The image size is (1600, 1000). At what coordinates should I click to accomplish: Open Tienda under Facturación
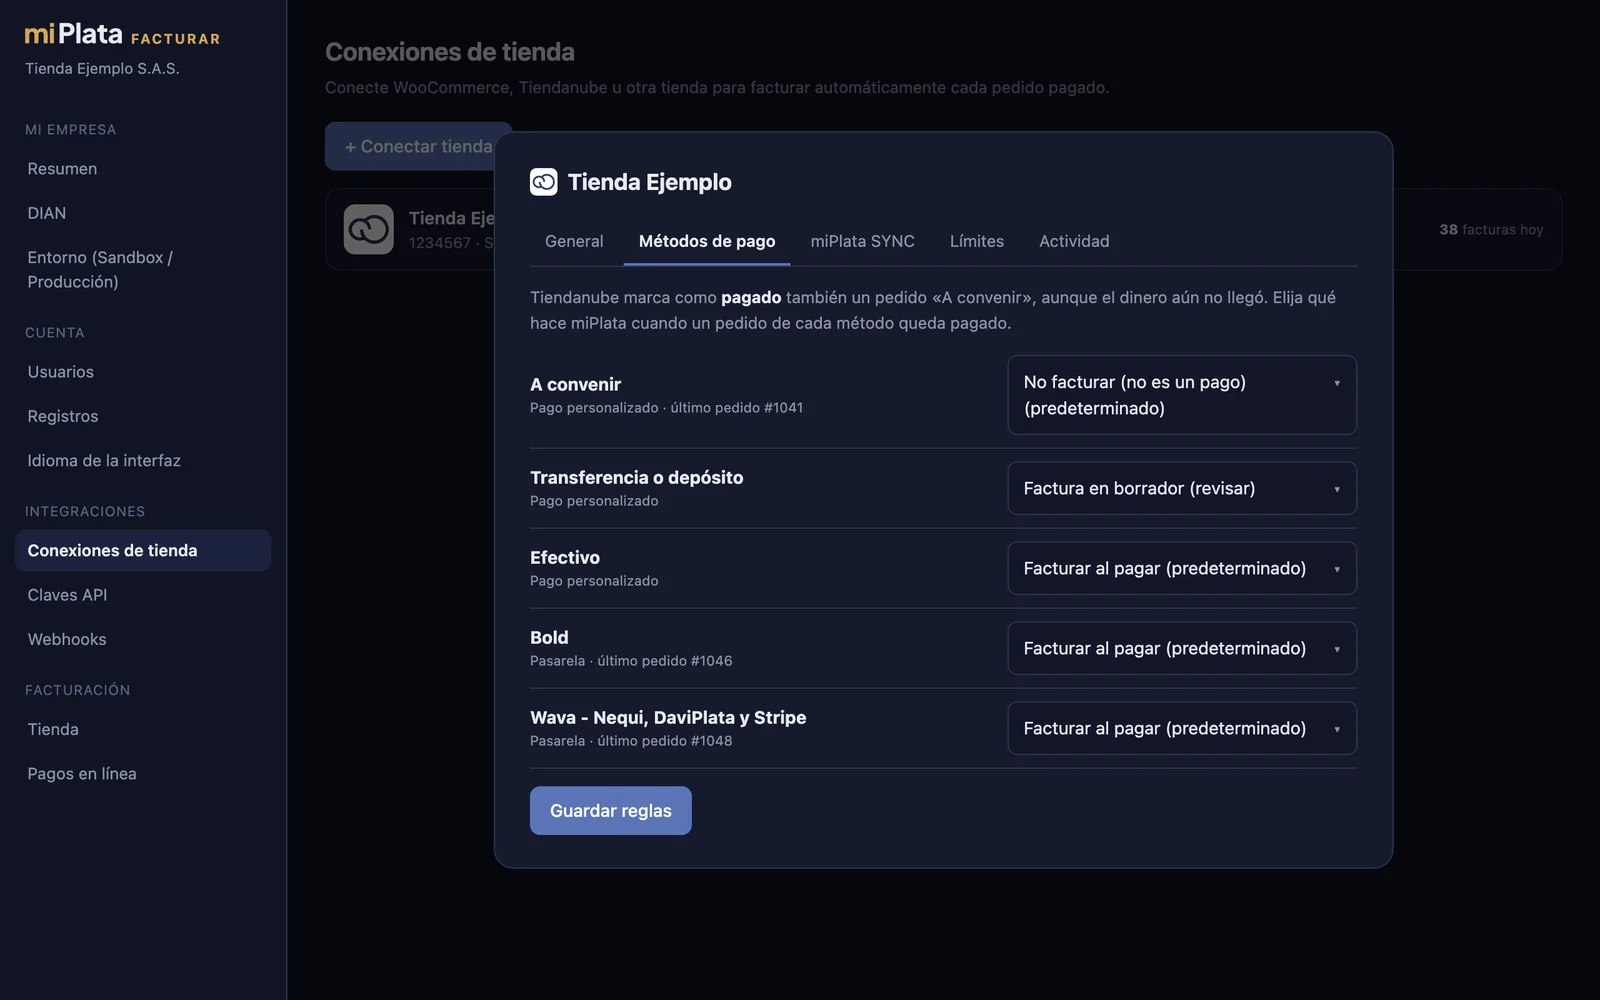[x=143, y=730]
